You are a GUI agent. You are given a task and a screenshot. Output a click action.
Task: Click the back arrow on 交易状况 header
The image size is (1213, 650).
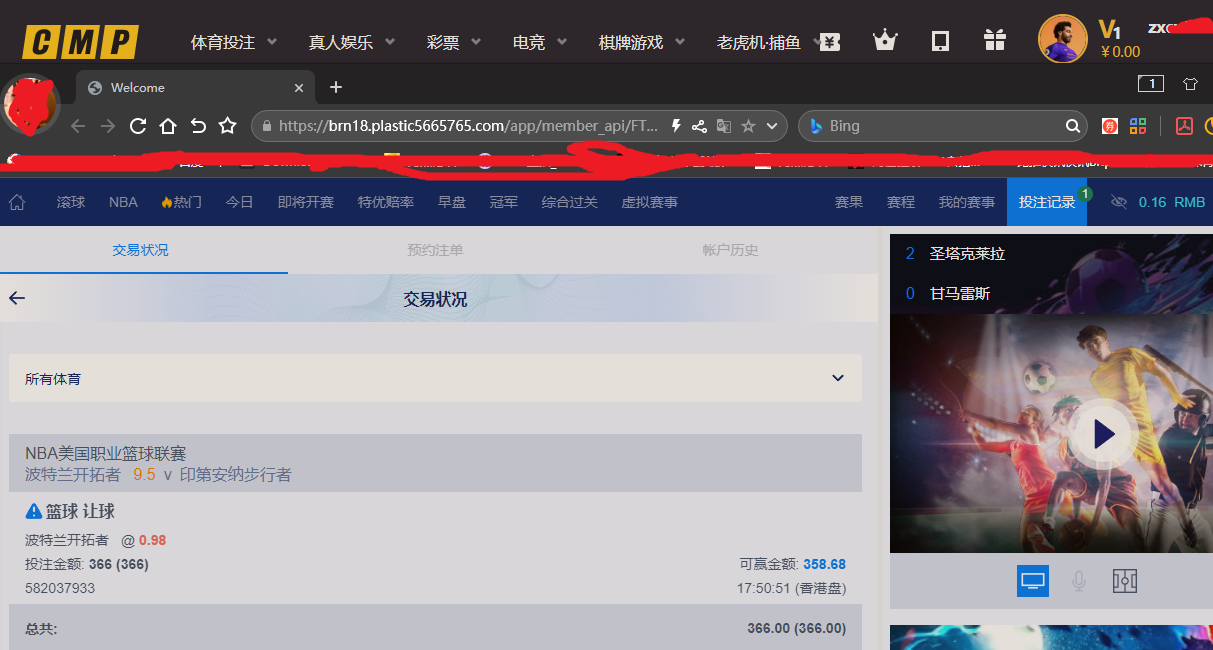[x=16, y=297]
